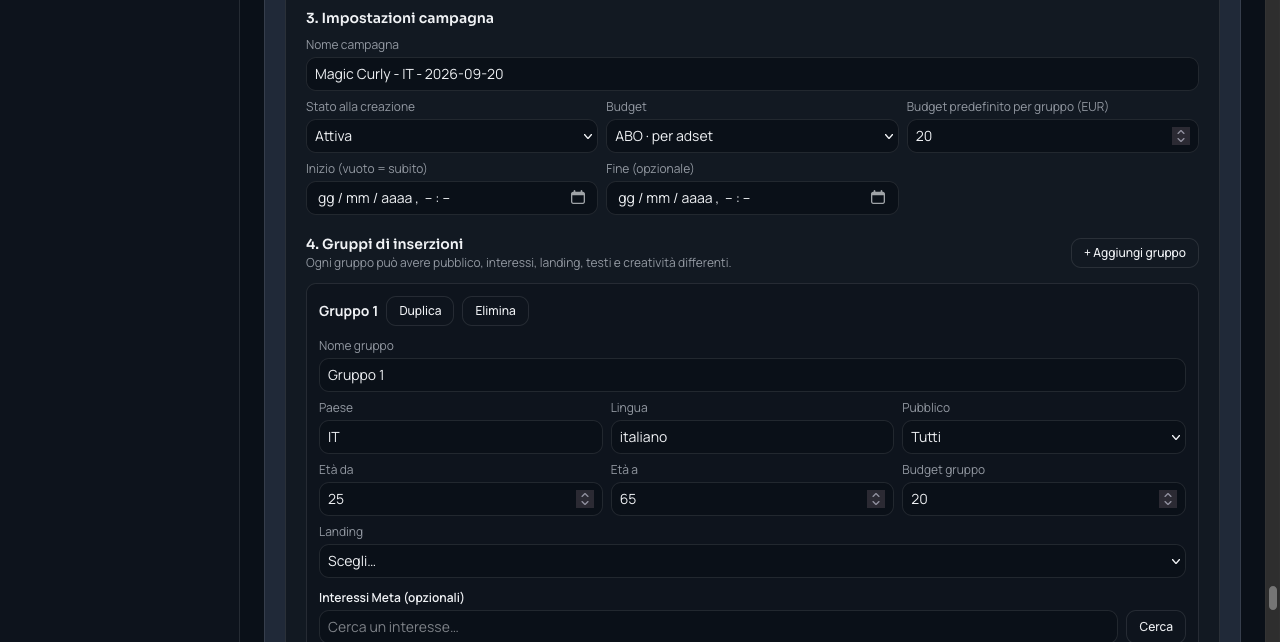The height and width of the screenshot is (642, 1280).
Task: Open the Inizio date picker calendar icon
Action: coord(578,197)
